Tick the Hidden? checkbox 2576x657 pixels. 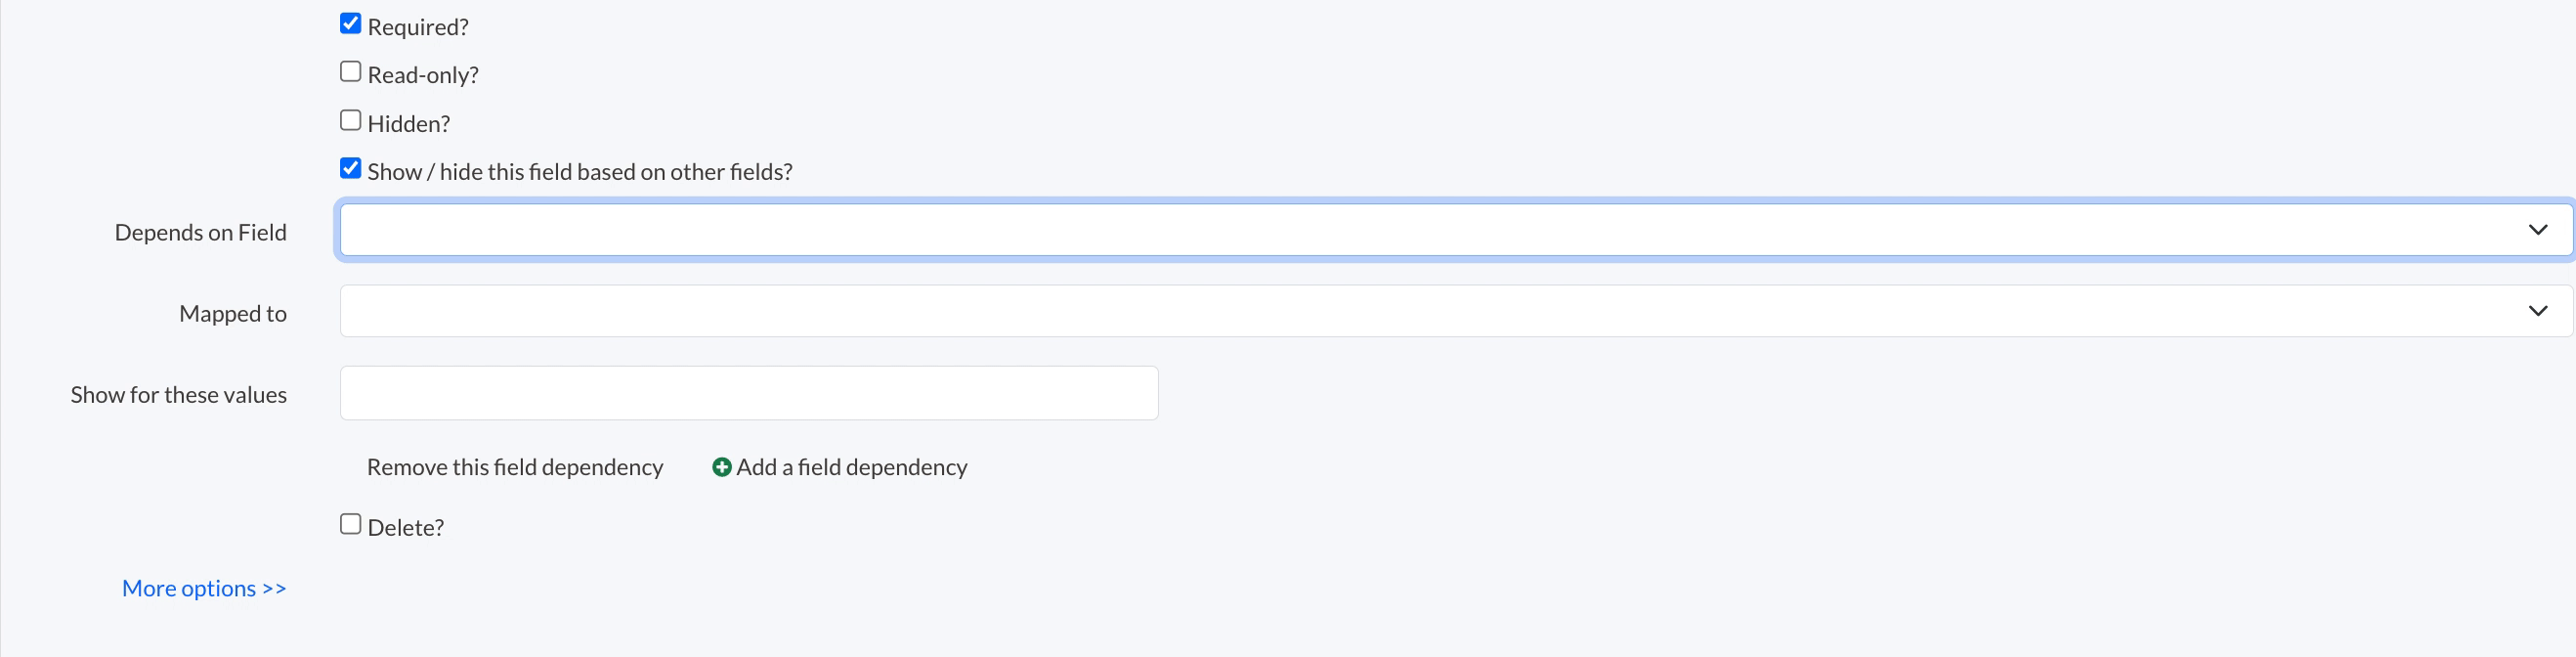pyautogui.click(x=351, y=121)
